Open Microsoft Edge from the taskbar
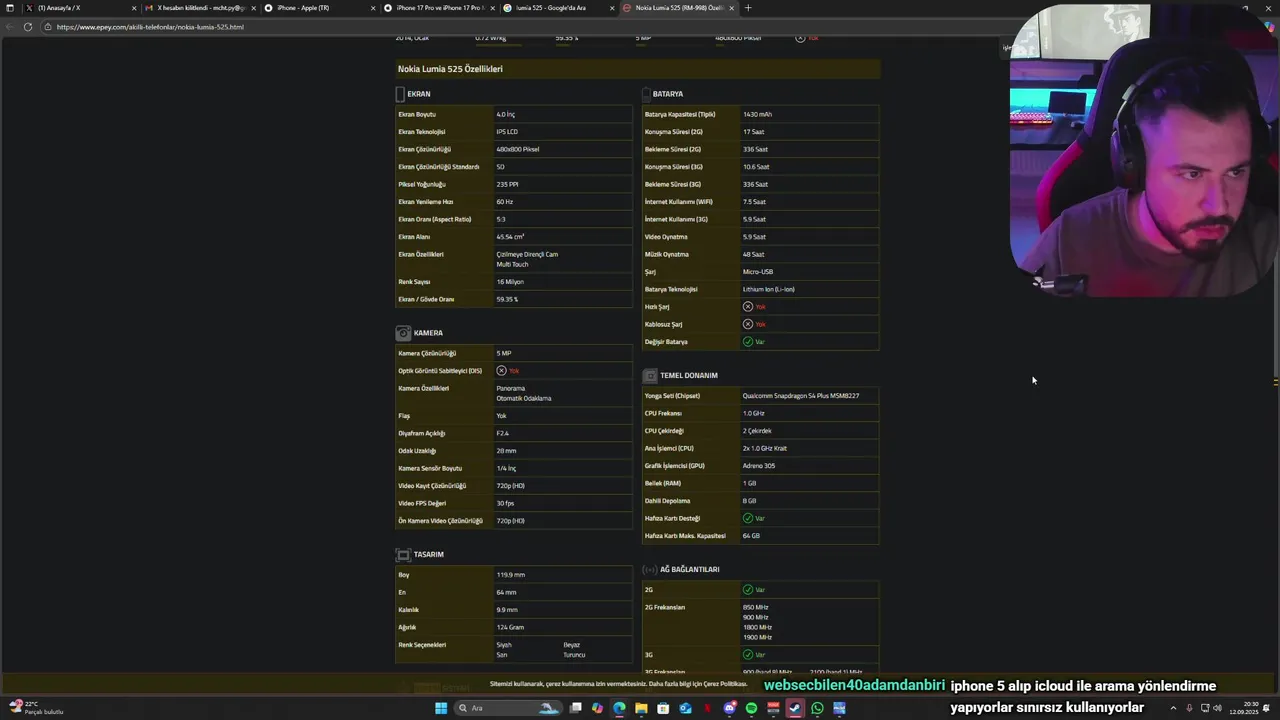Screen dimensions: 1280x720 click(619, 708)
